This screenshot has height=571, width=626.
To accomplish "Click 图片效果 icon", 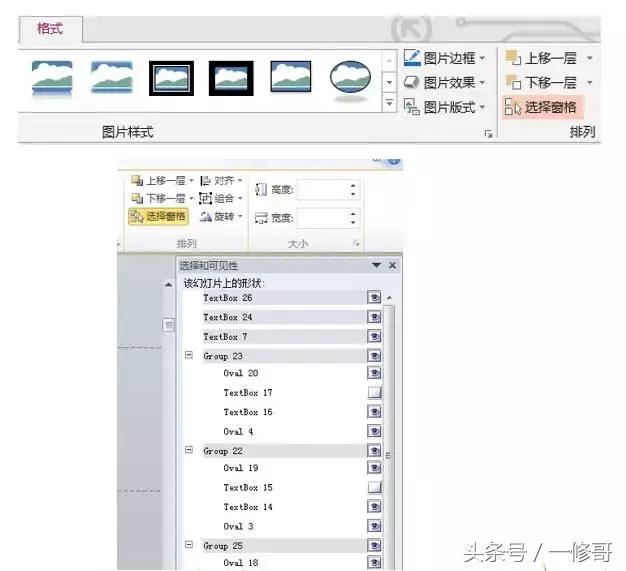I will [x=412, y=82].
